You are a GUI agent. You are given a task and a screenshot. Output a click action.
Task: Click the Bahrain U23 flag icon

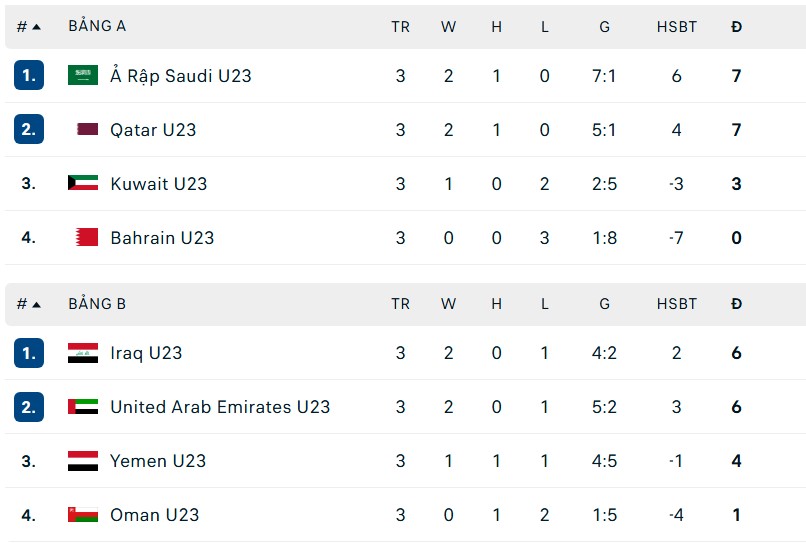87,237
